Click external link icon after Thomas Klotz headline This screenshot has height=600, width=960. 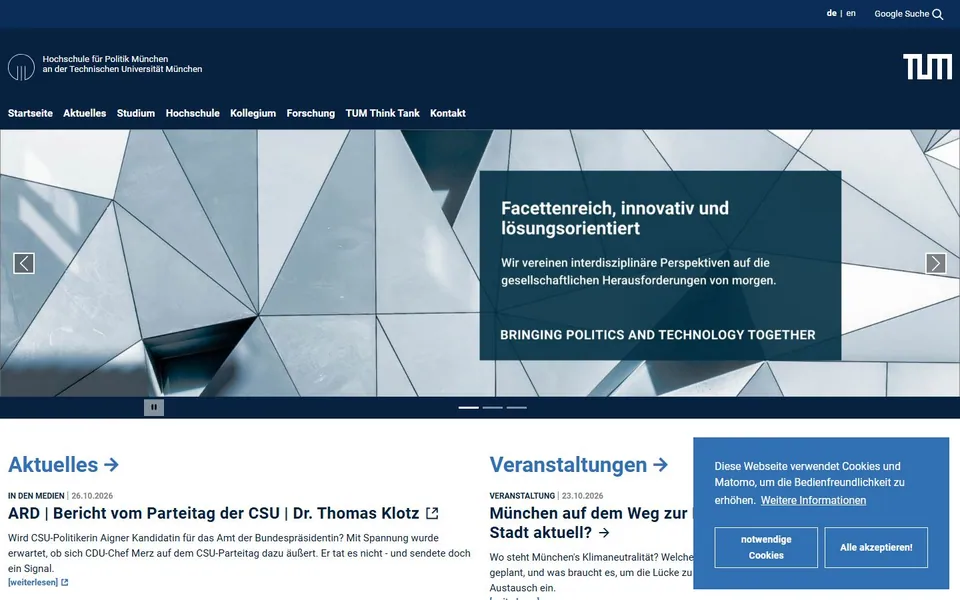coord(432,513)
